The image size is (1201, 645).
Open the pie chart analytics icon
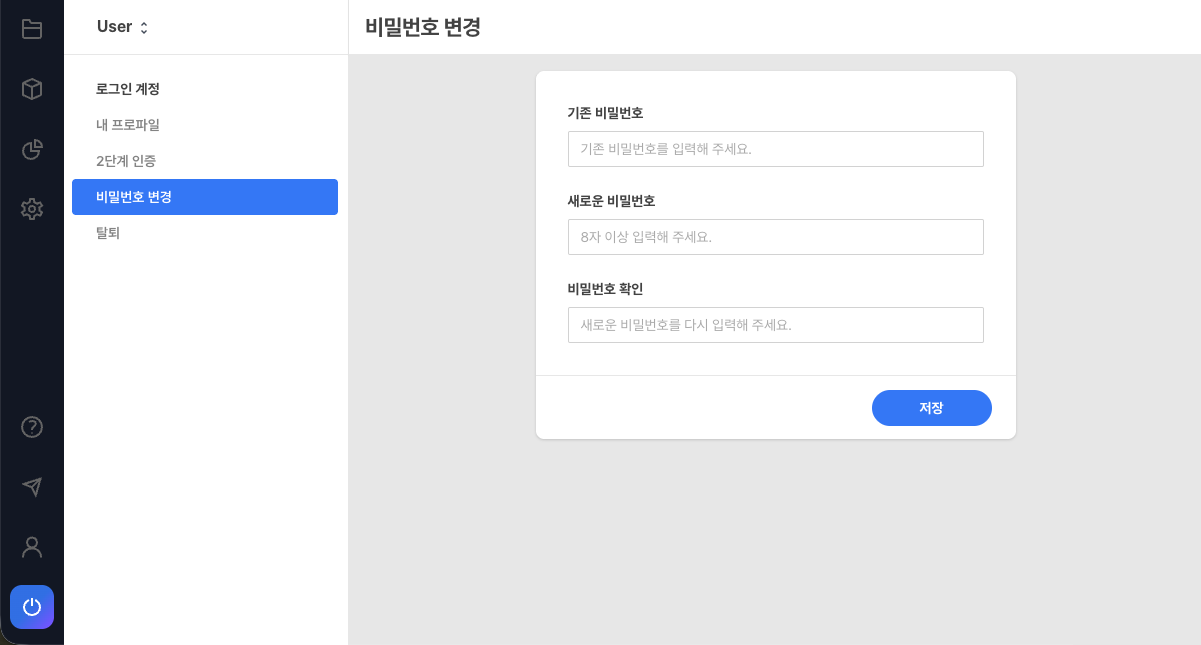pos(31,149)
